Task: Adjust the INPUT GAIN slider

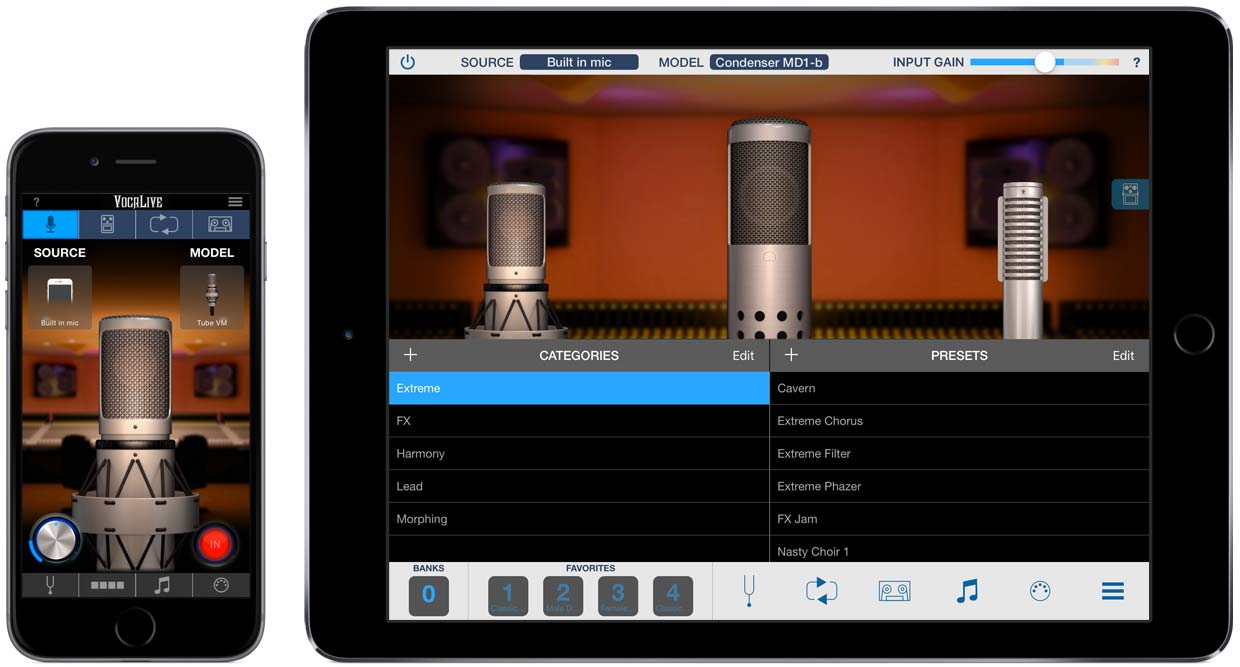Action: pos(1046,62)
